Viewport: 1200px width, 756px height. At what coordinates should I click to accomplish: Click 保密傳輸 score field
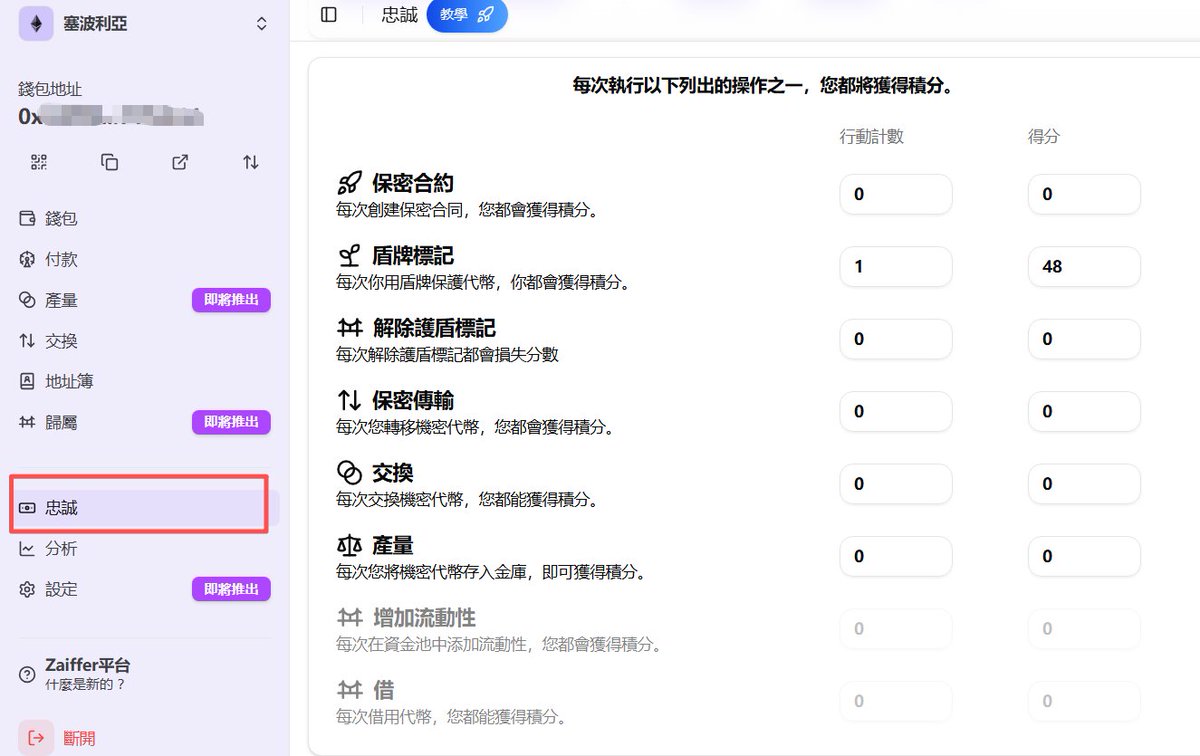1084,411
